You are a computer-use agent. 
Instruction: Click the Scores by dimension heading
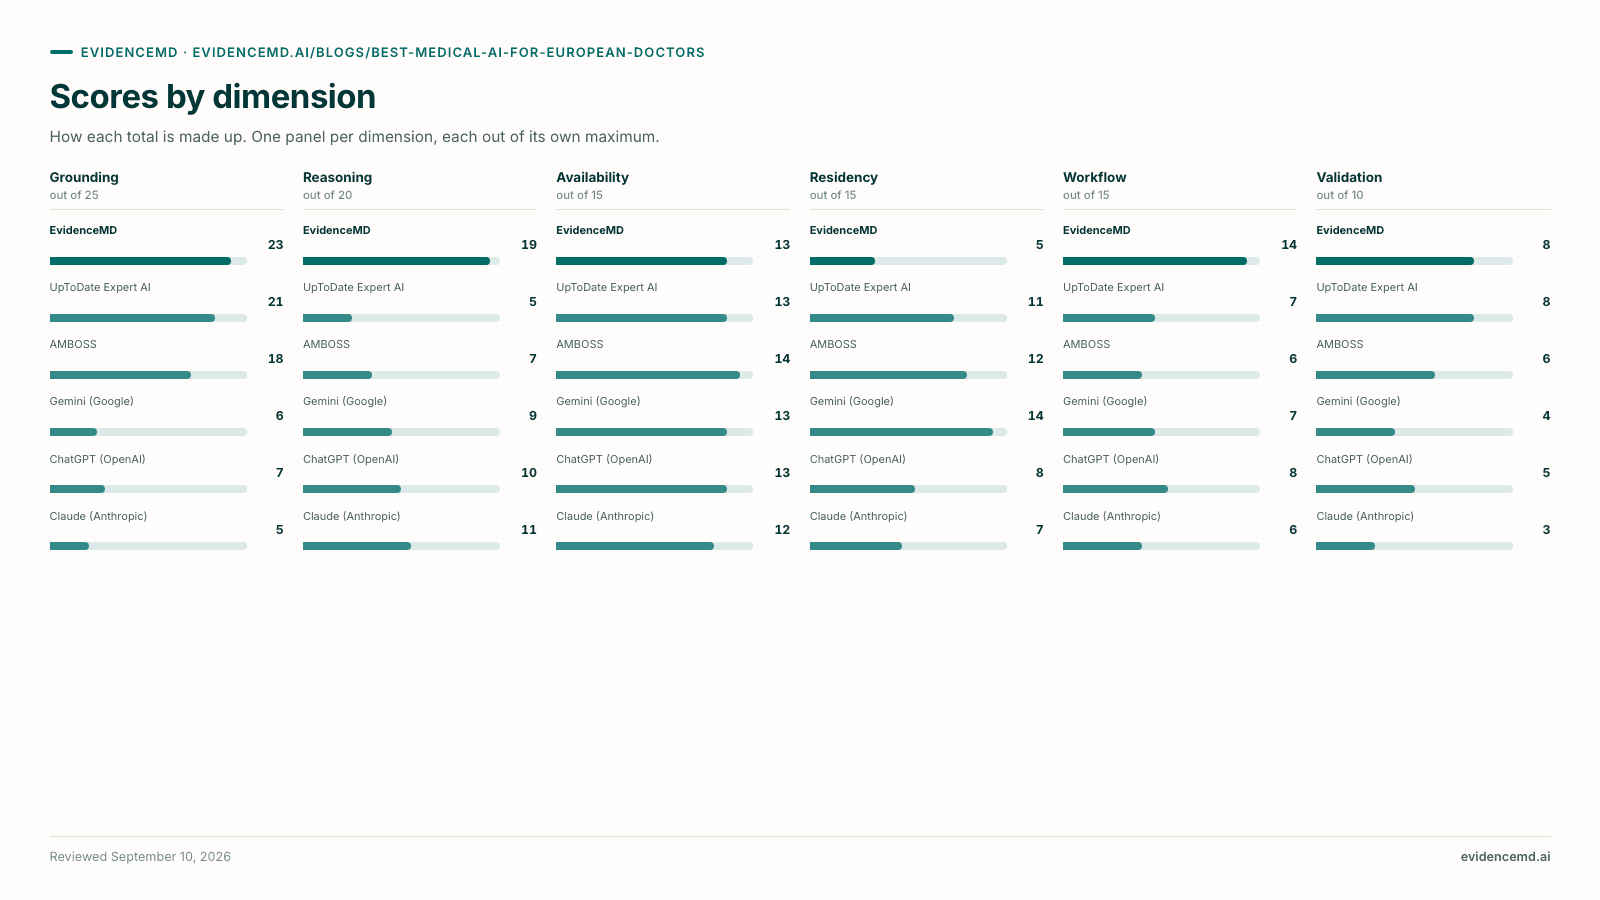point(213,97)
